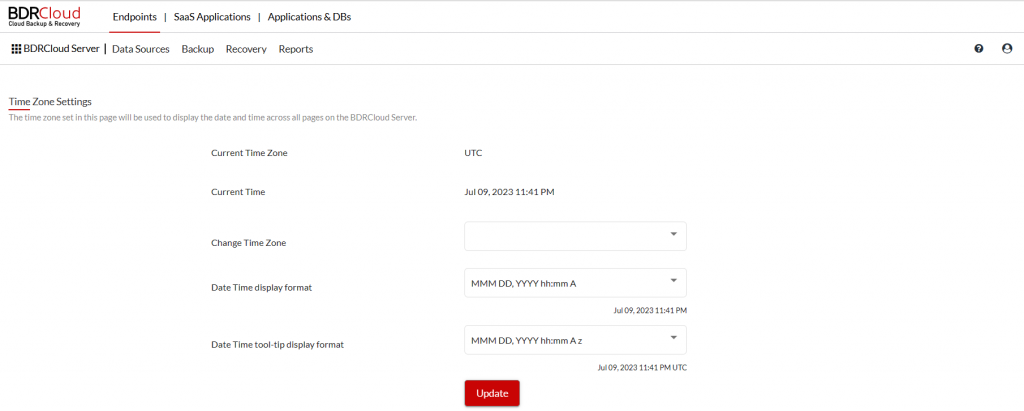Go to the Applications & DBs tab
Screen dimensions: 1024x411
pyautogui.click(x=311, y=17)
